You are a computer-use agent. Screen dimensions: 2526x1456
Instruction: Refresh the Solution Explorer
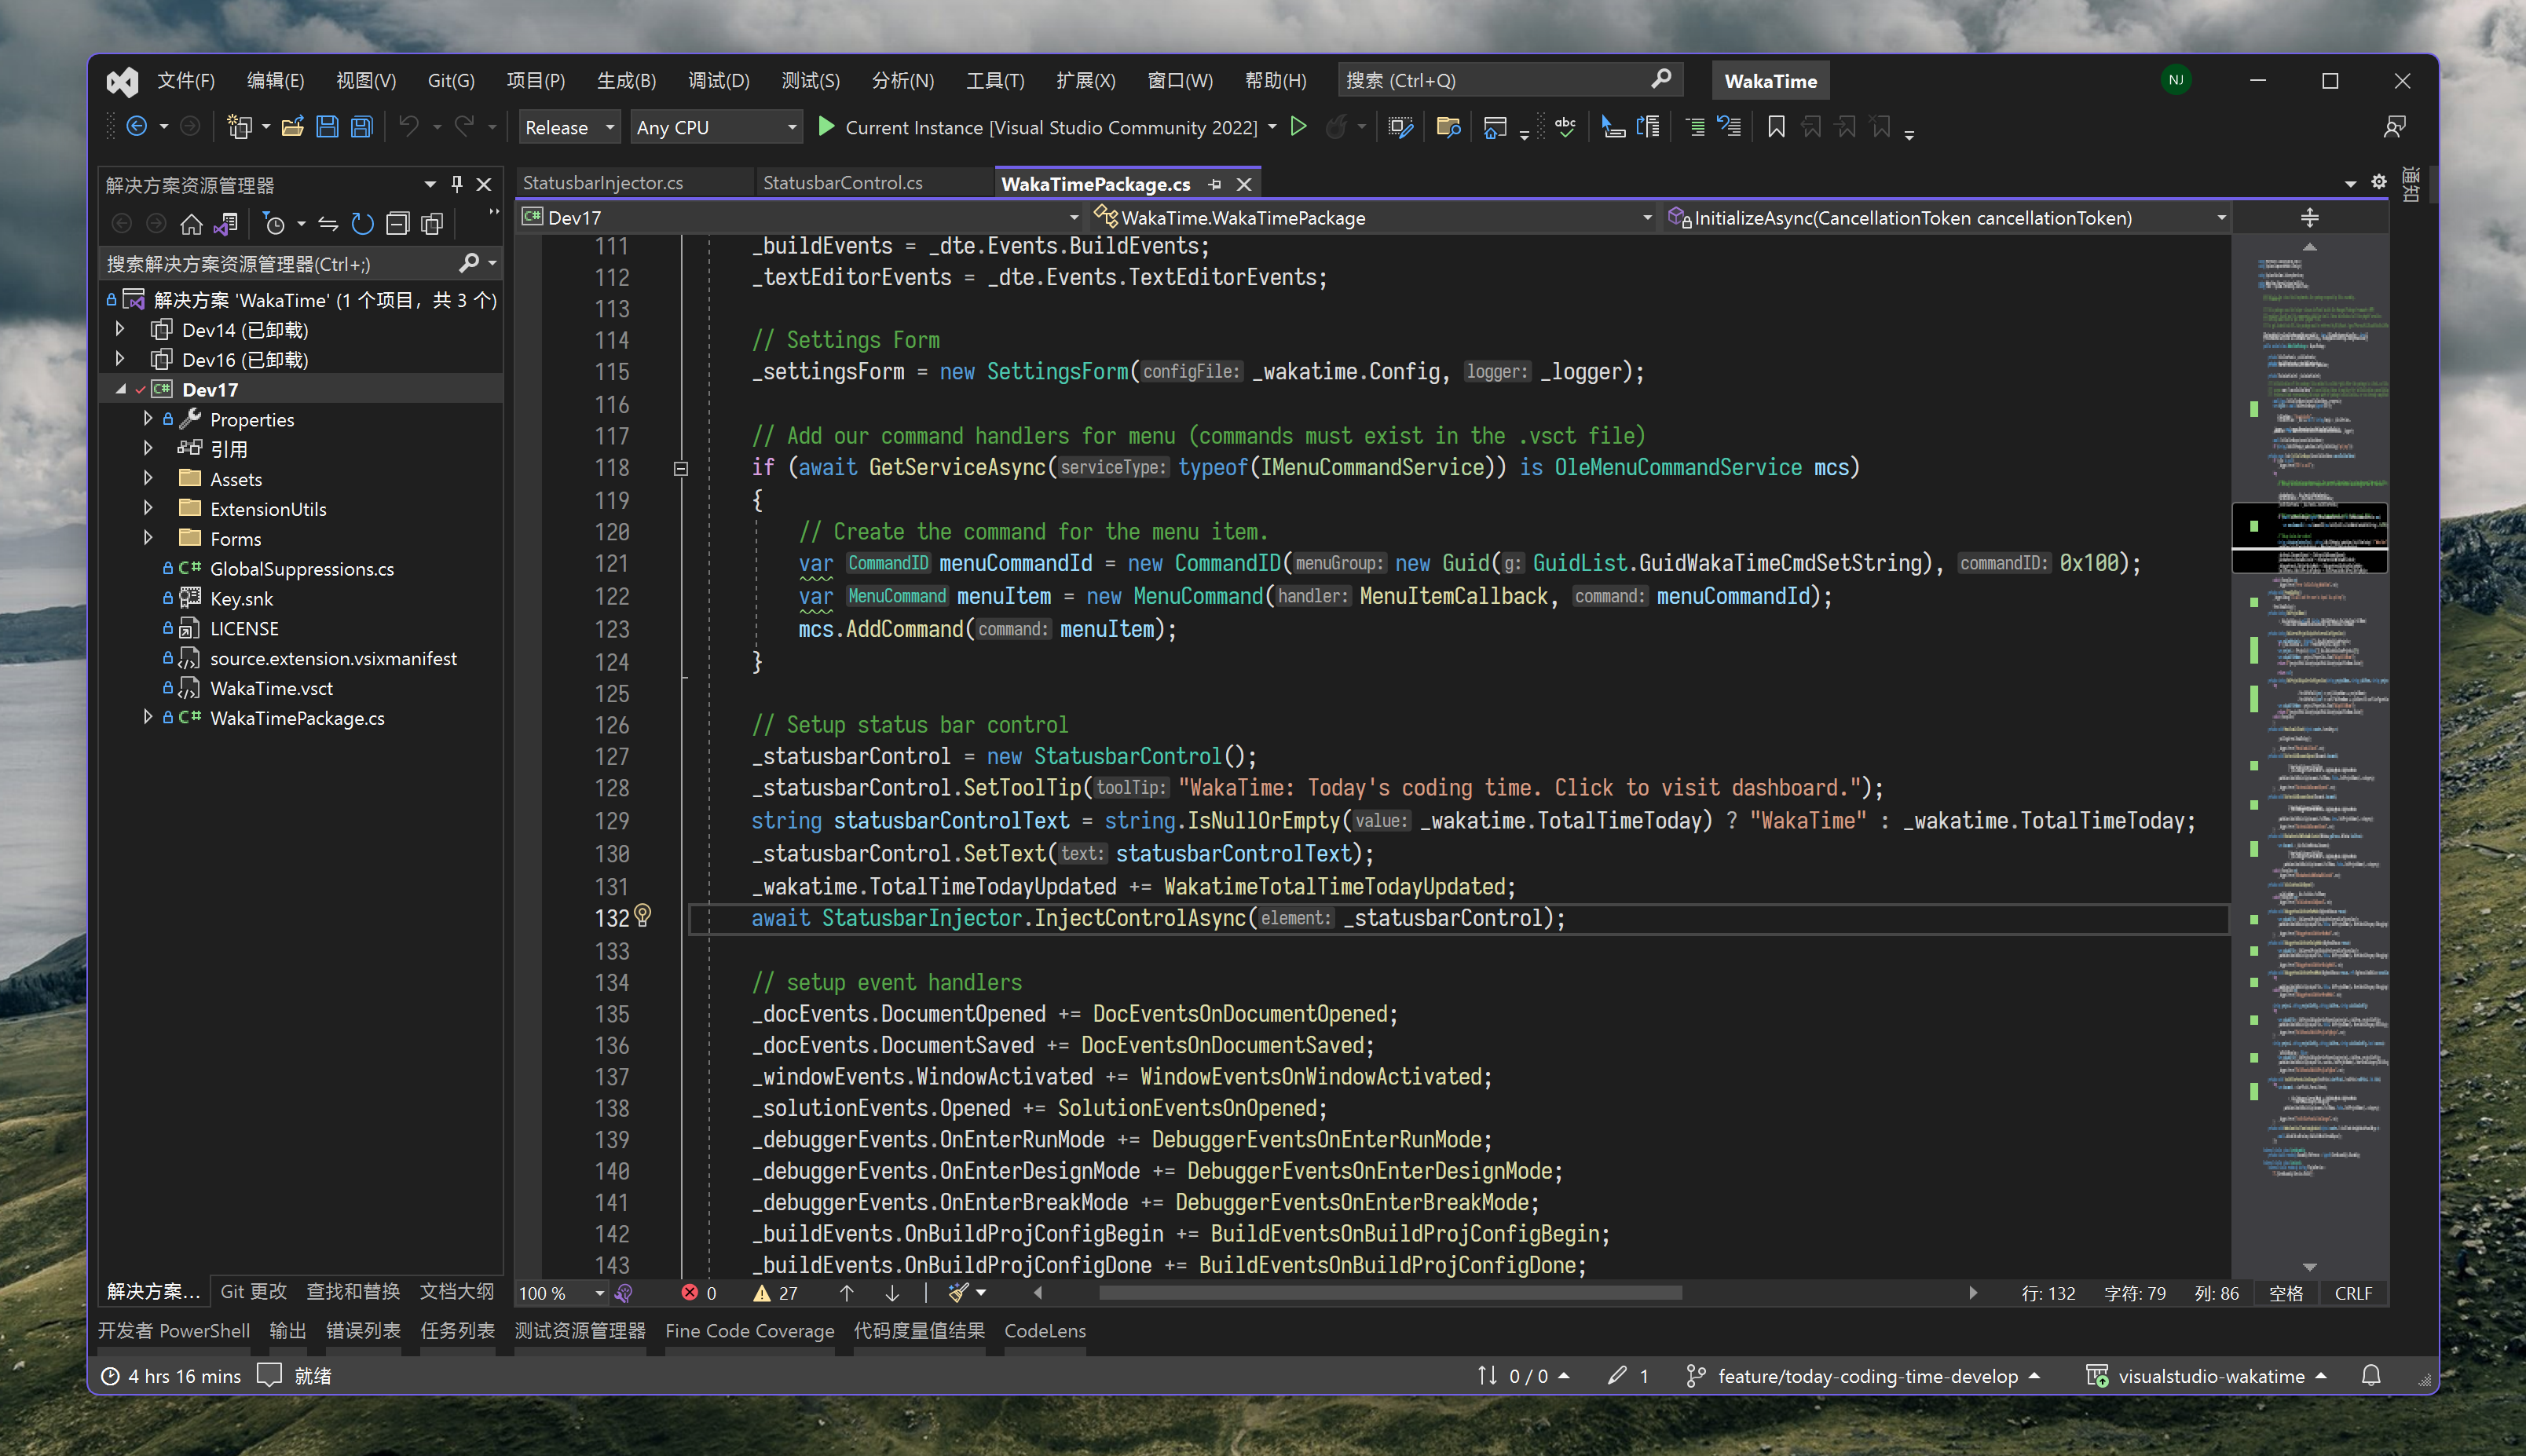pyautogui.click(x=362, y=223)
